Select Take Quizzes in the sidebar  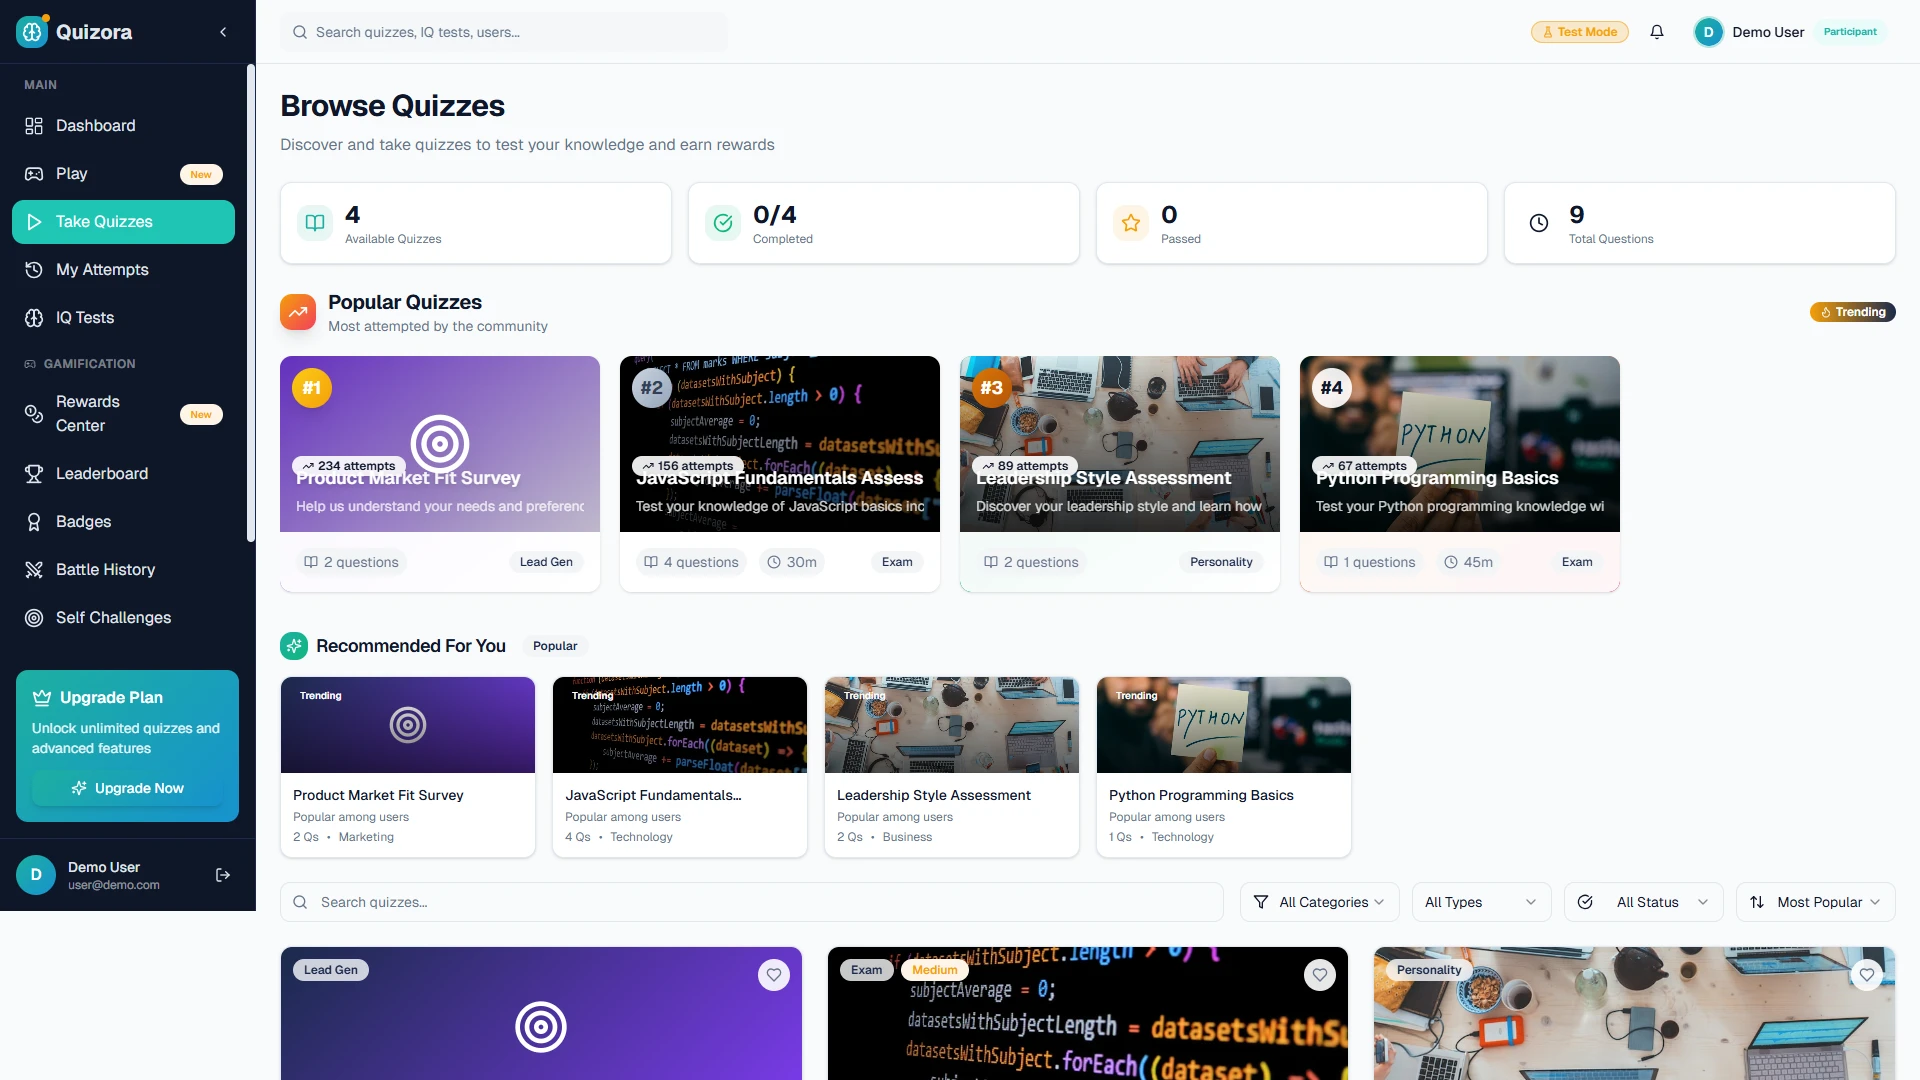click(124, 222)
